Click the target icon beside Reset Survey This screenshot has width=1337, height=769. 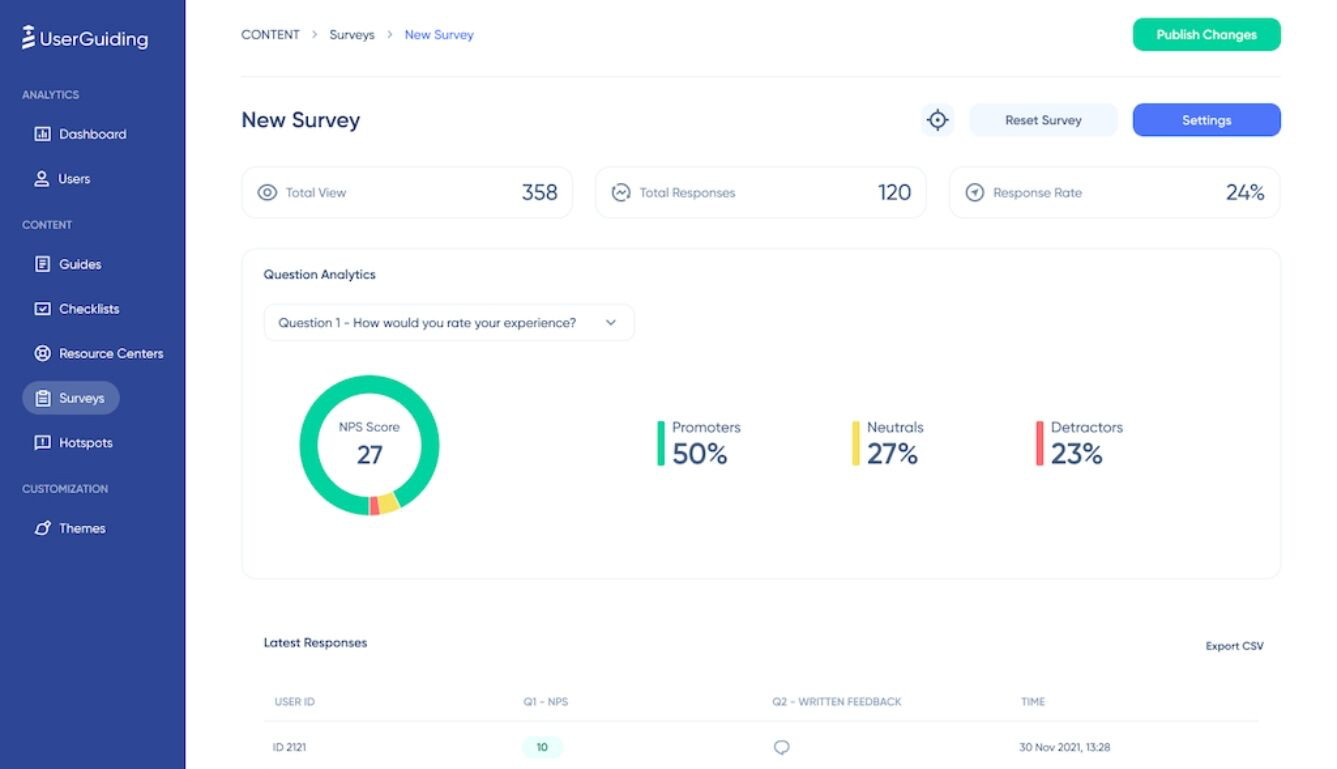(x=937, y=119)
